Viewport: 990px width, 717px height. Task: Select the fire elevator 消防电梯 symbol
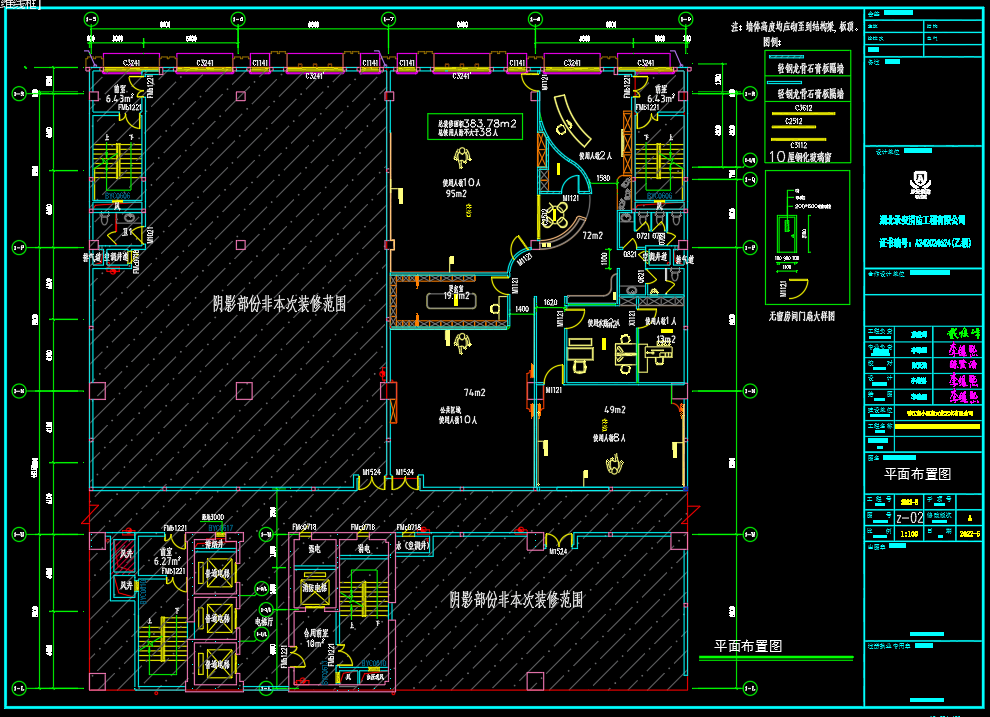[315, 589]
